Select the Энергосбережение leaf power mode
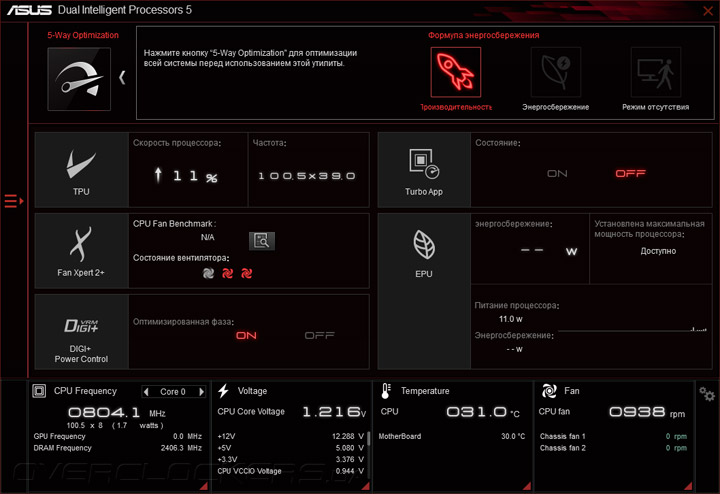Viewport: 720px width, 494px height. click(x=556, y=72)
